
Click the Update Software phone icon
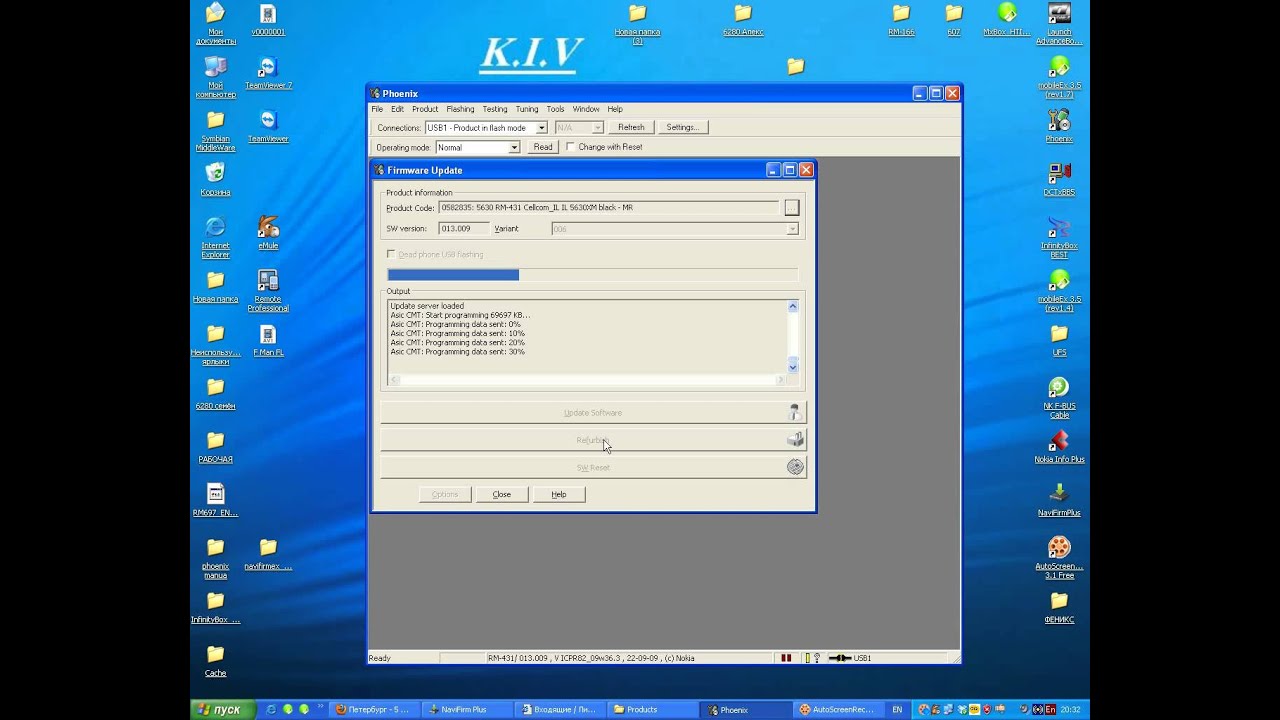(x=795, y=413)
